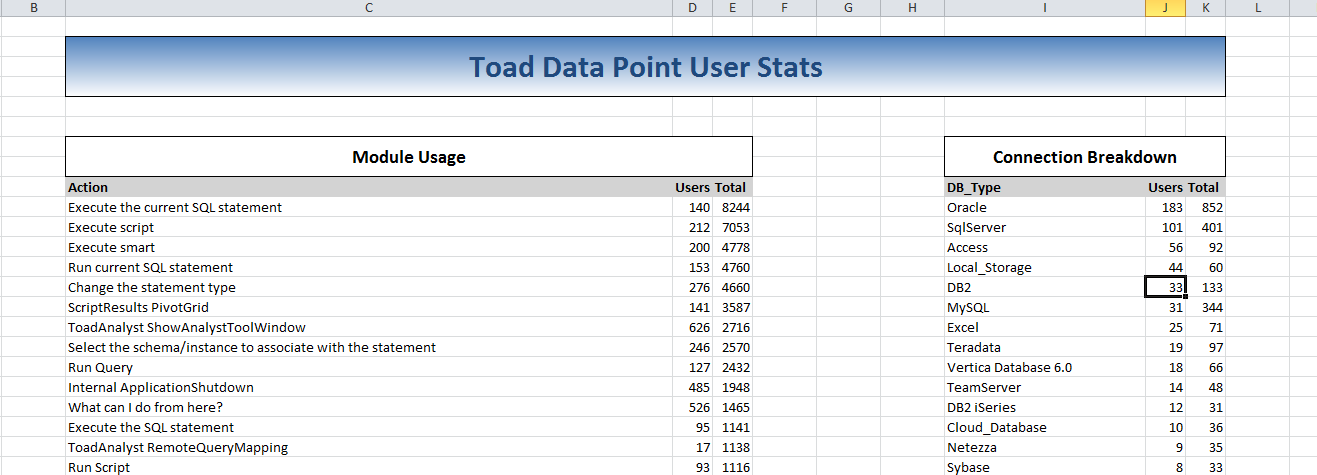This screenshot has width=1317, height=475.
Task: Click the Connection Breakdown section header
Action: [1084, 157]
